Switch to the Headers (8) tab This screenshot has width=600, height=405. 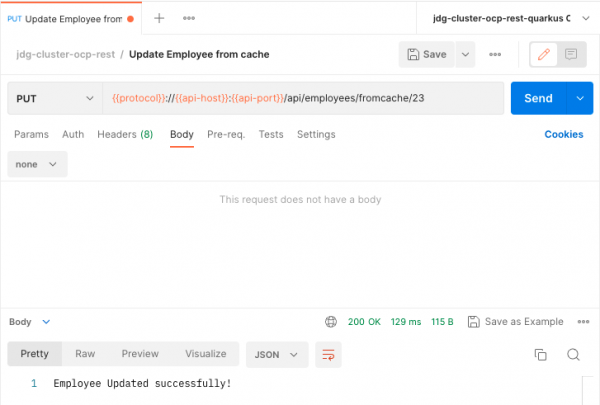tap(125, 134)
